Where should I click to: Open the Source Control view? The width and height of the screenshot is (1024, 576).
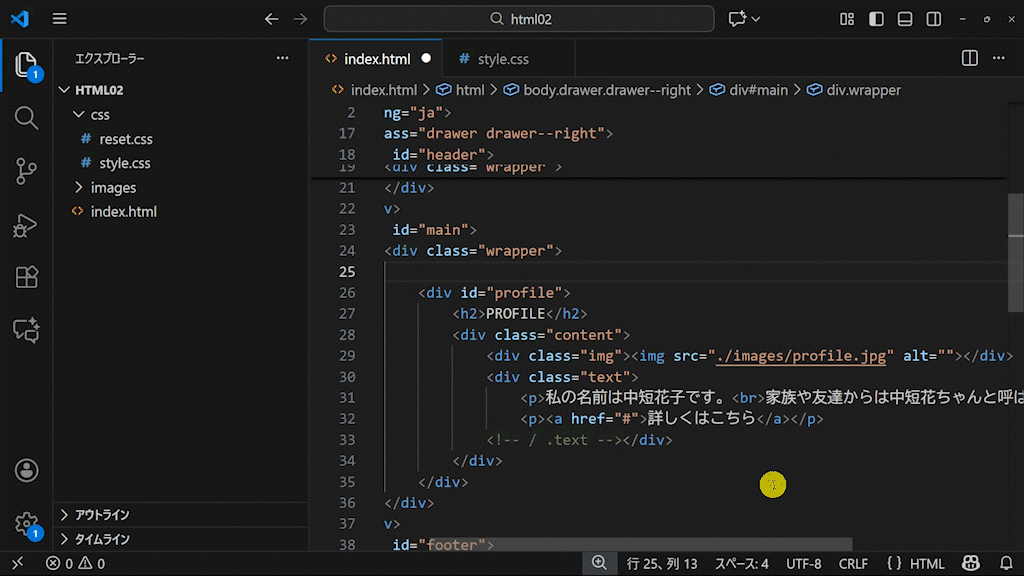[26, 171]
